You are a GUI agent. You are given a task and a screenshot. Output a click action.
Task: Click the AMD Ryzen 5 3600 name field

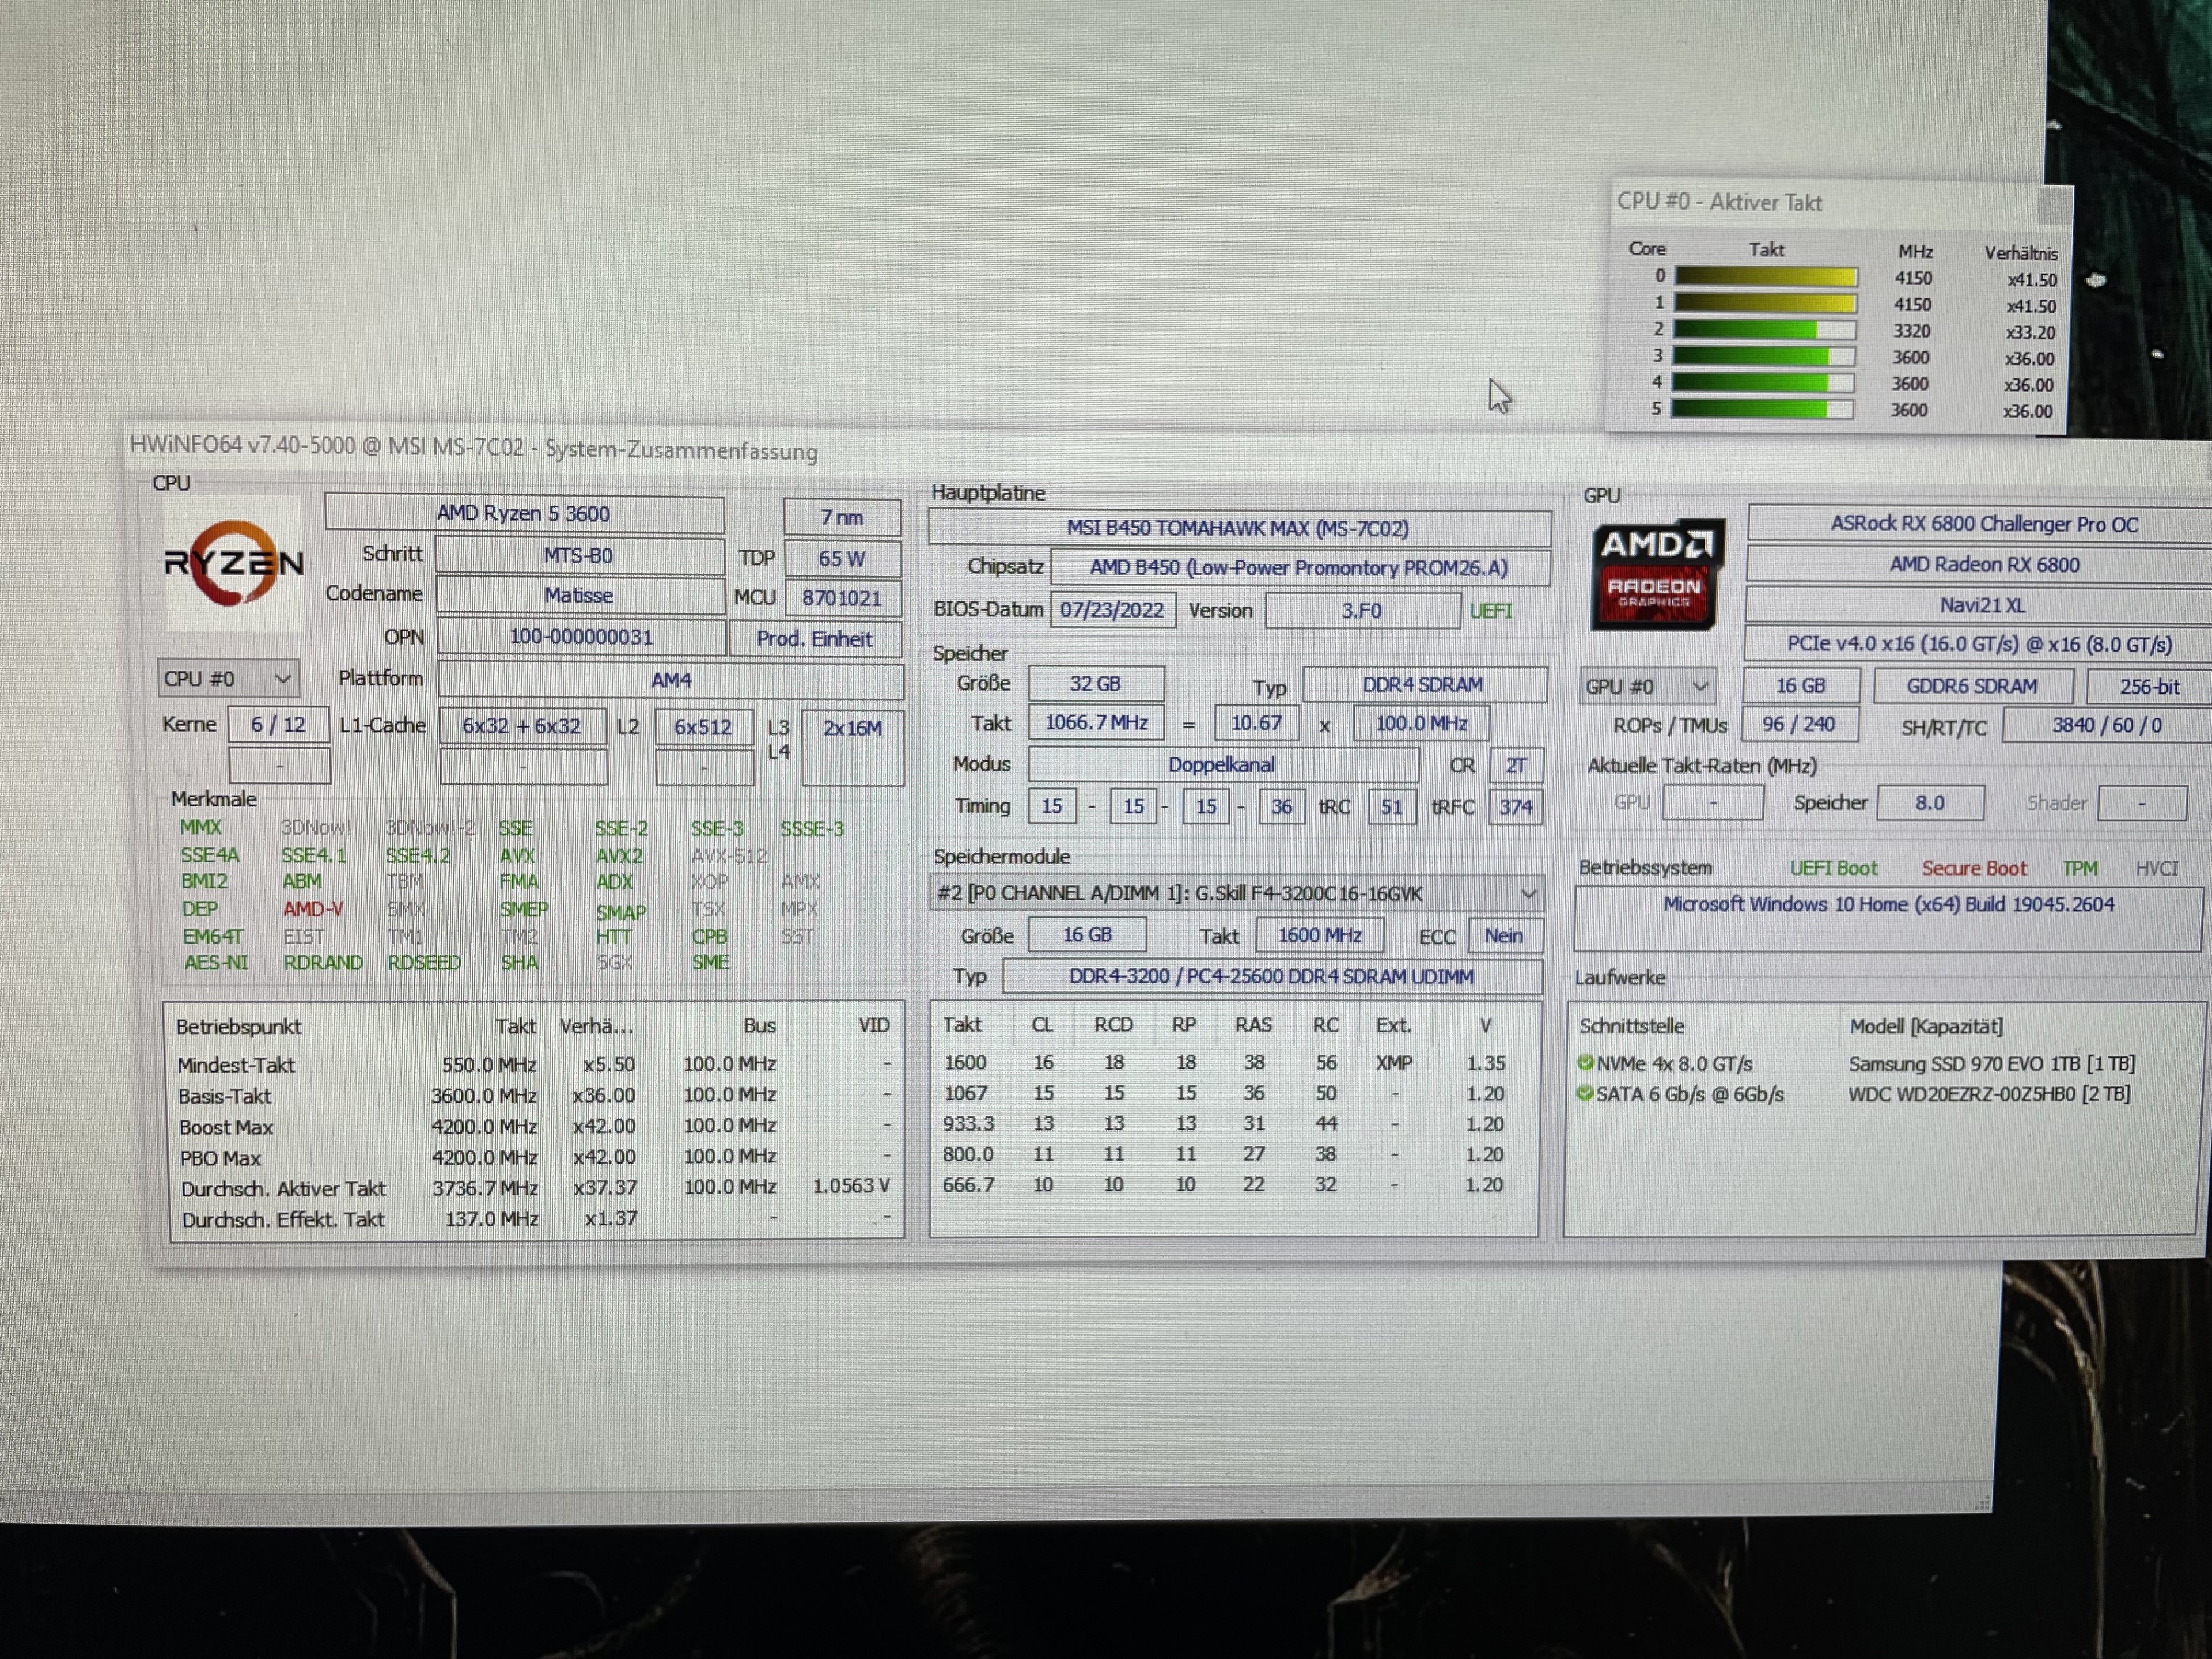[x=523, y=514]
